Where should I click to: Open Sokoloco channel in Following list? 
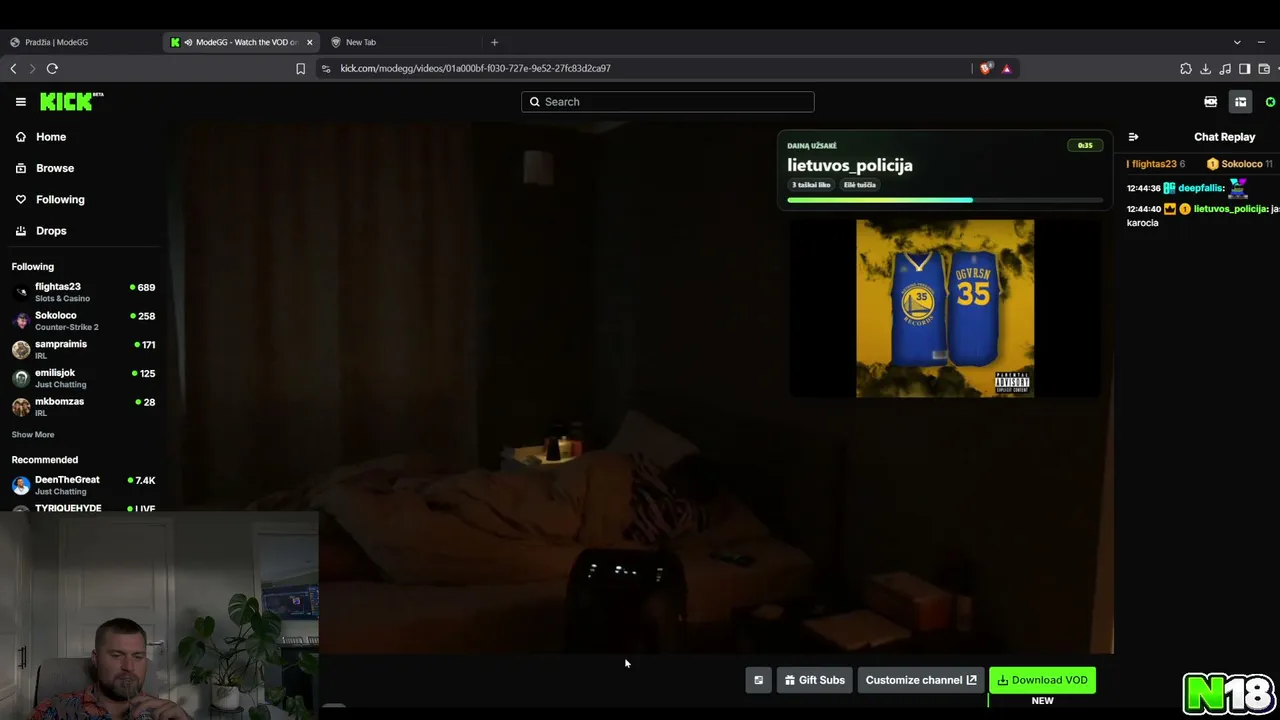(83, 321)
